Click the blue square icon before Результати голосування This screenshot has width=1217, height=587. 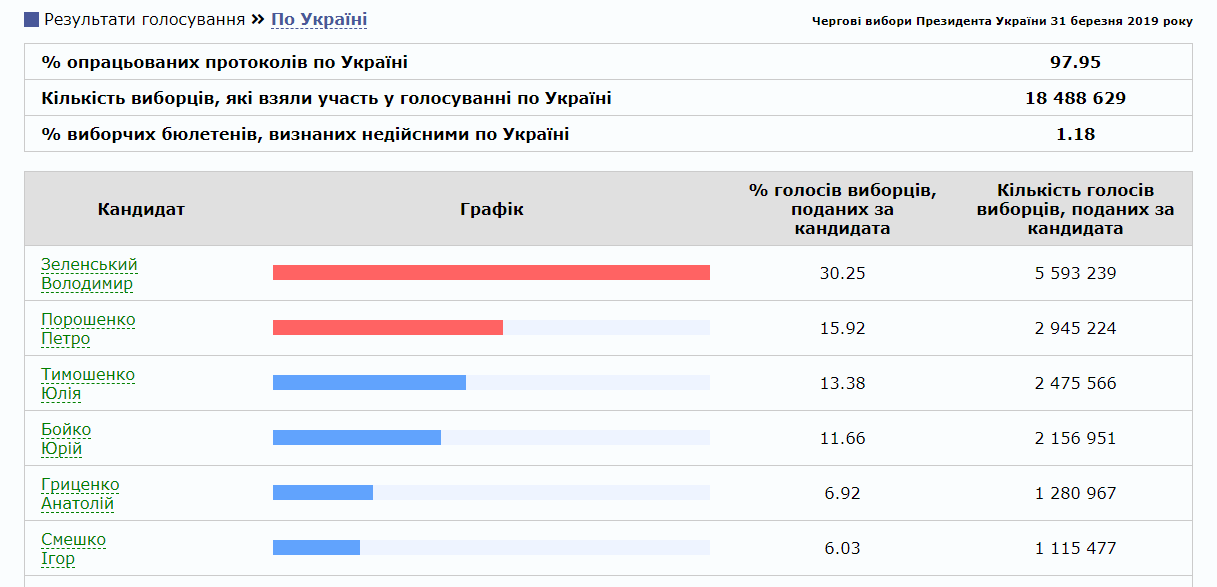point(32,20)
